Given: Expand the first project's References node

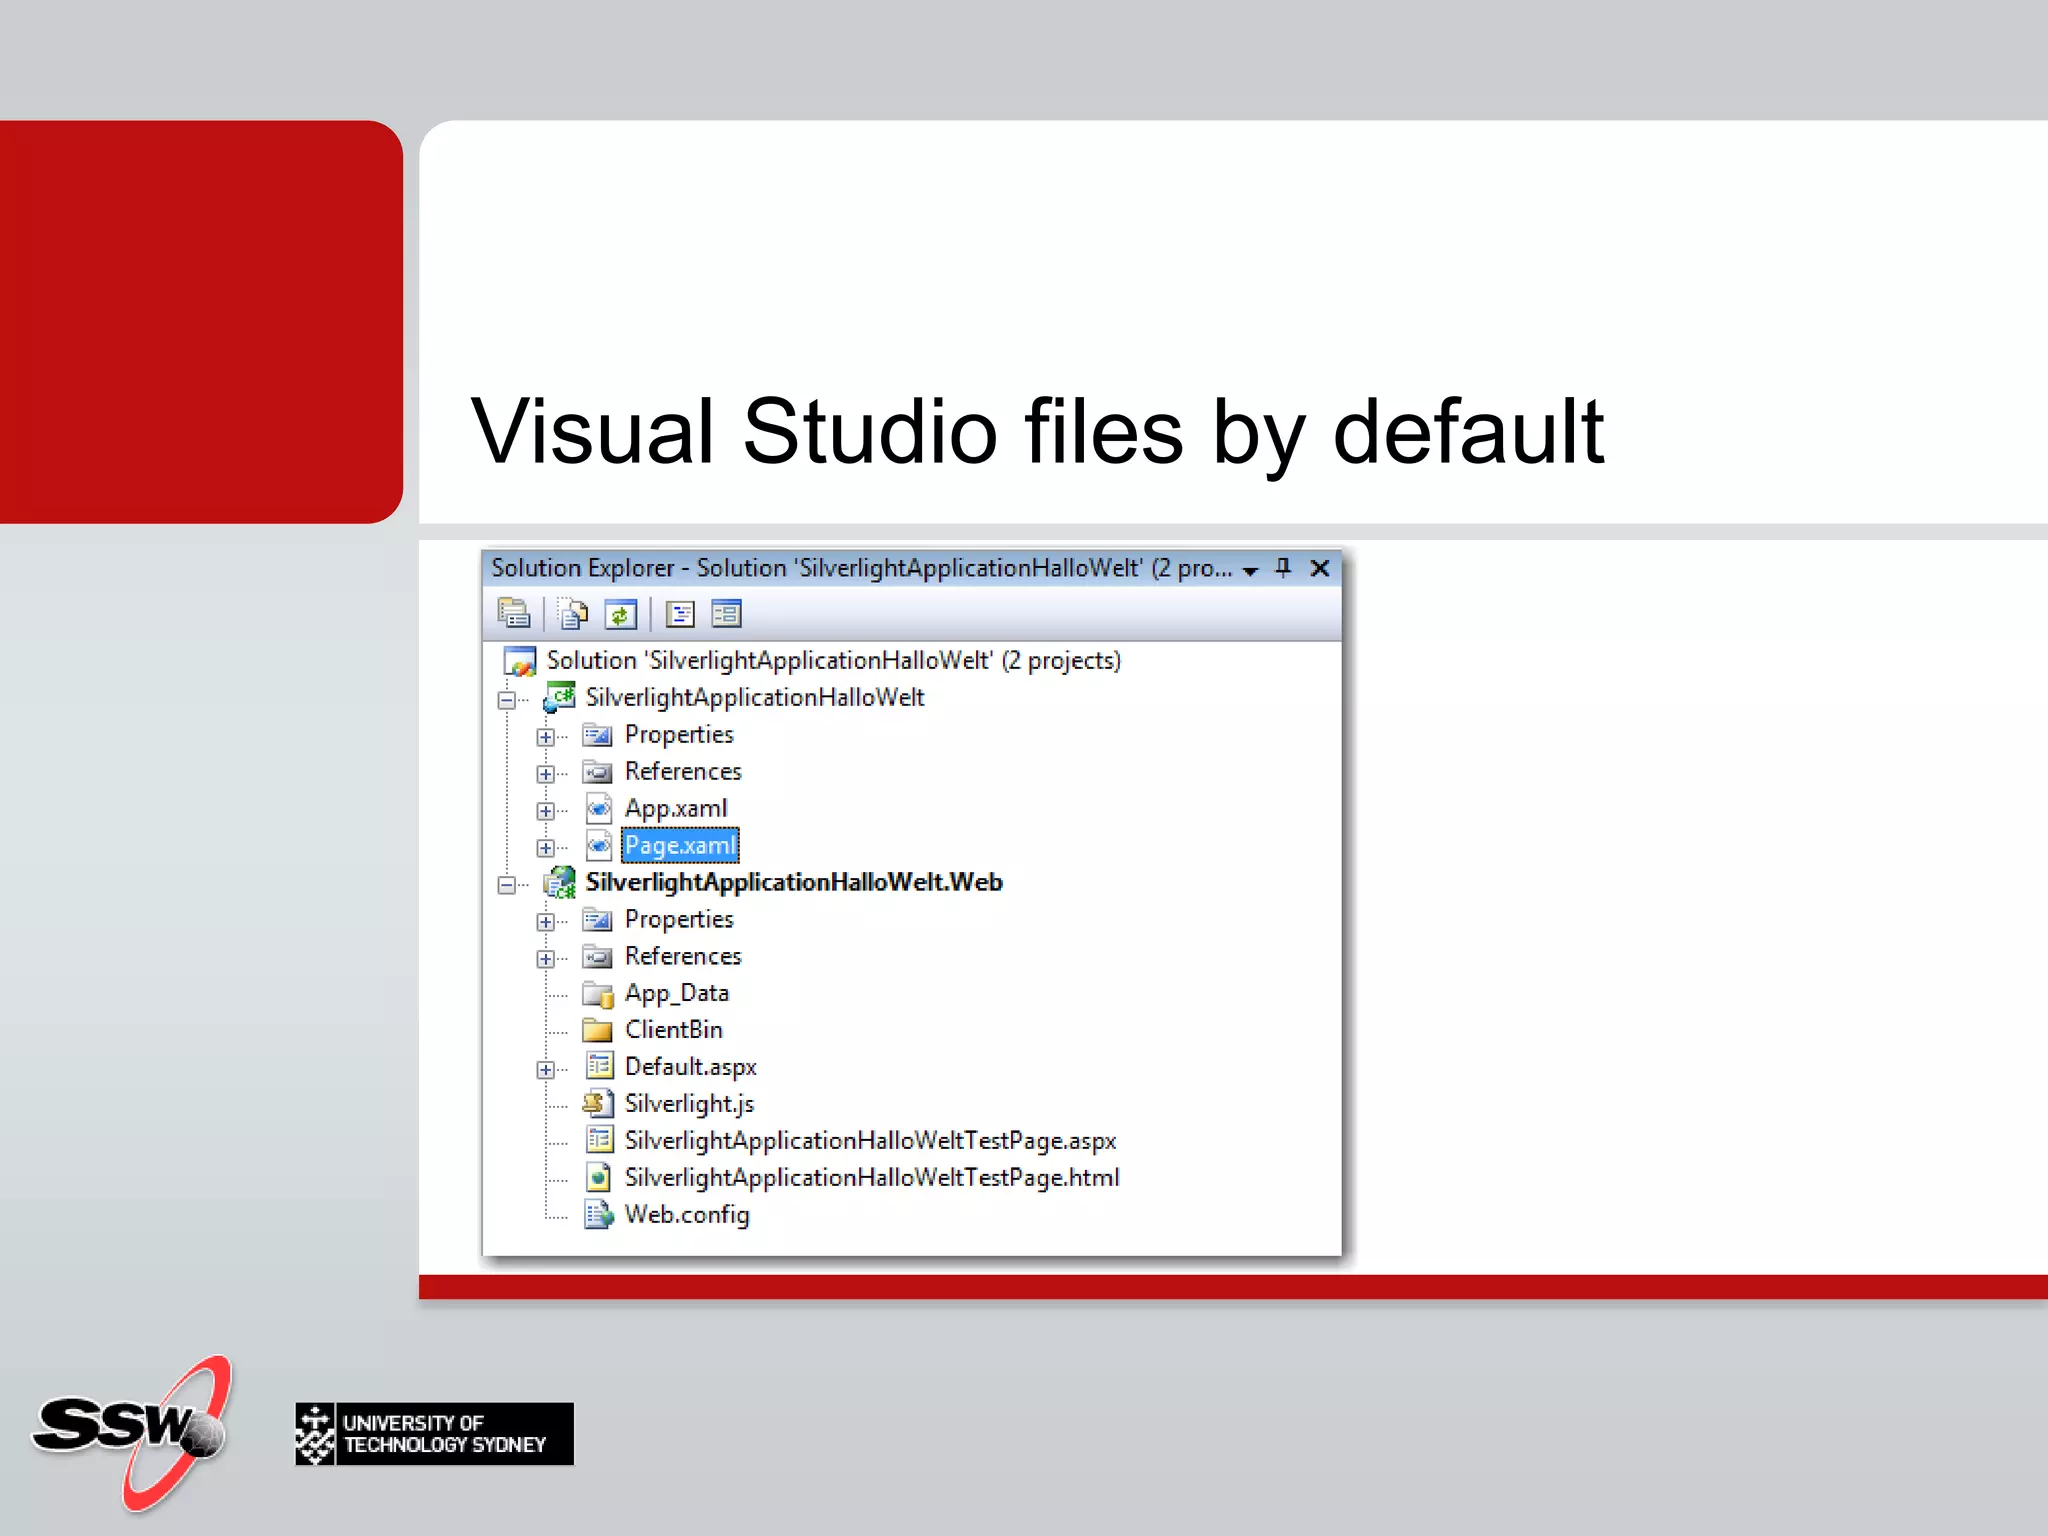Looking at the screenshot, I should [546, 774].
